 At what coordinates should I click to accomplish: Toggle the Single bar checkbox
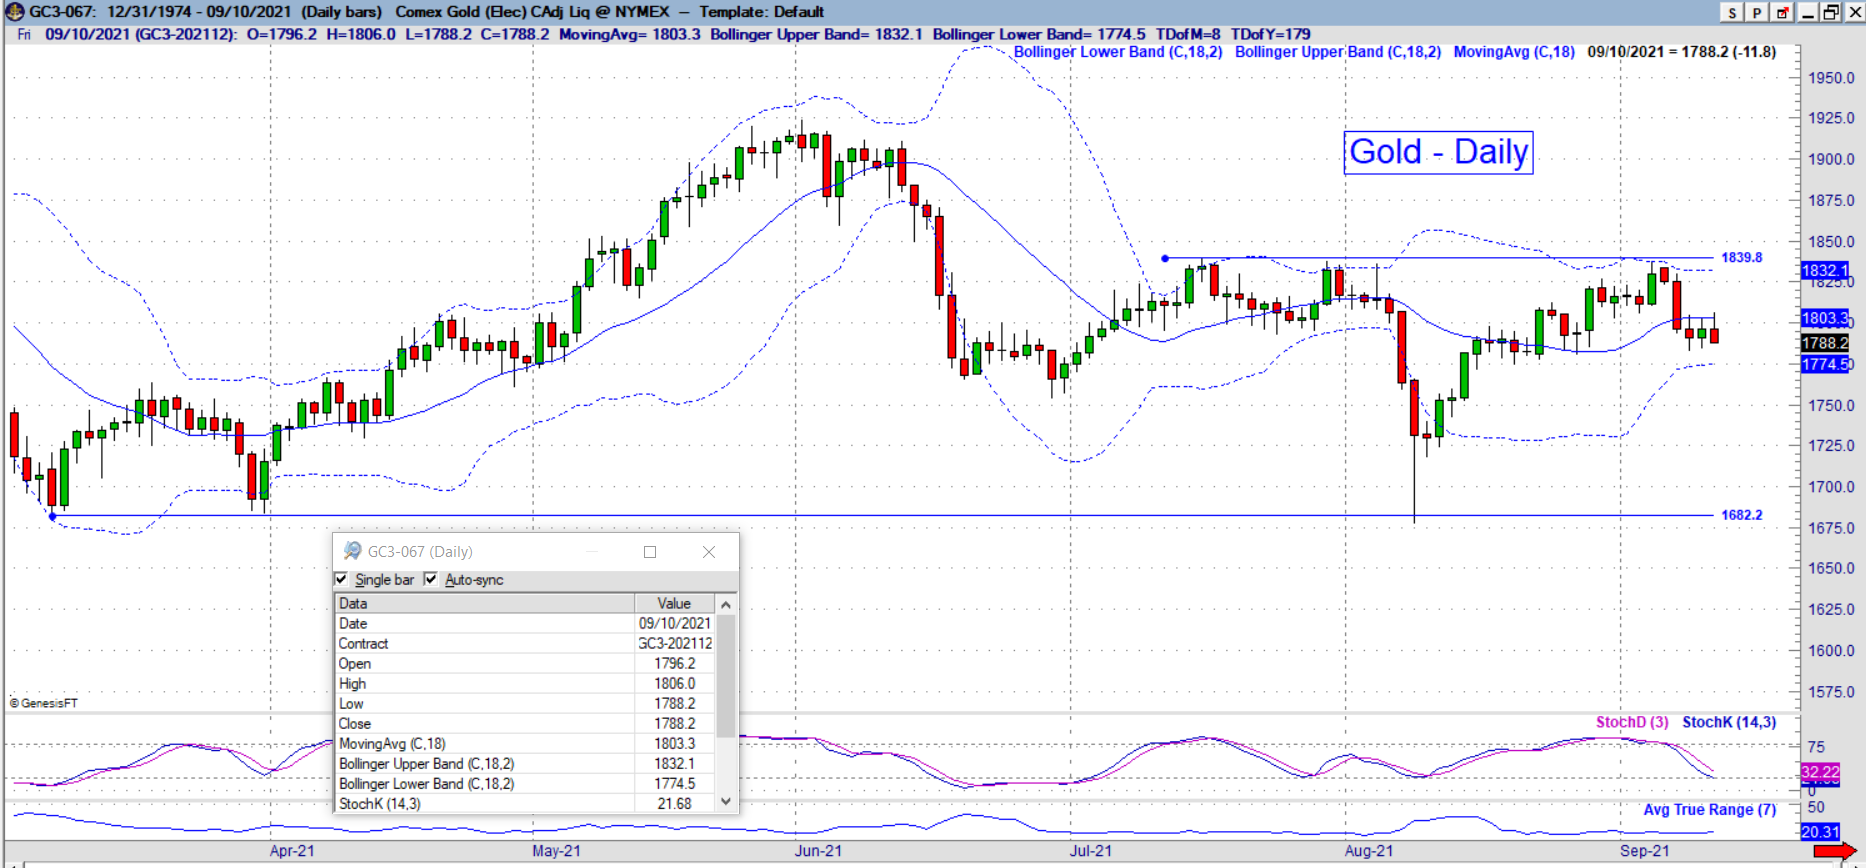[341, 579]
